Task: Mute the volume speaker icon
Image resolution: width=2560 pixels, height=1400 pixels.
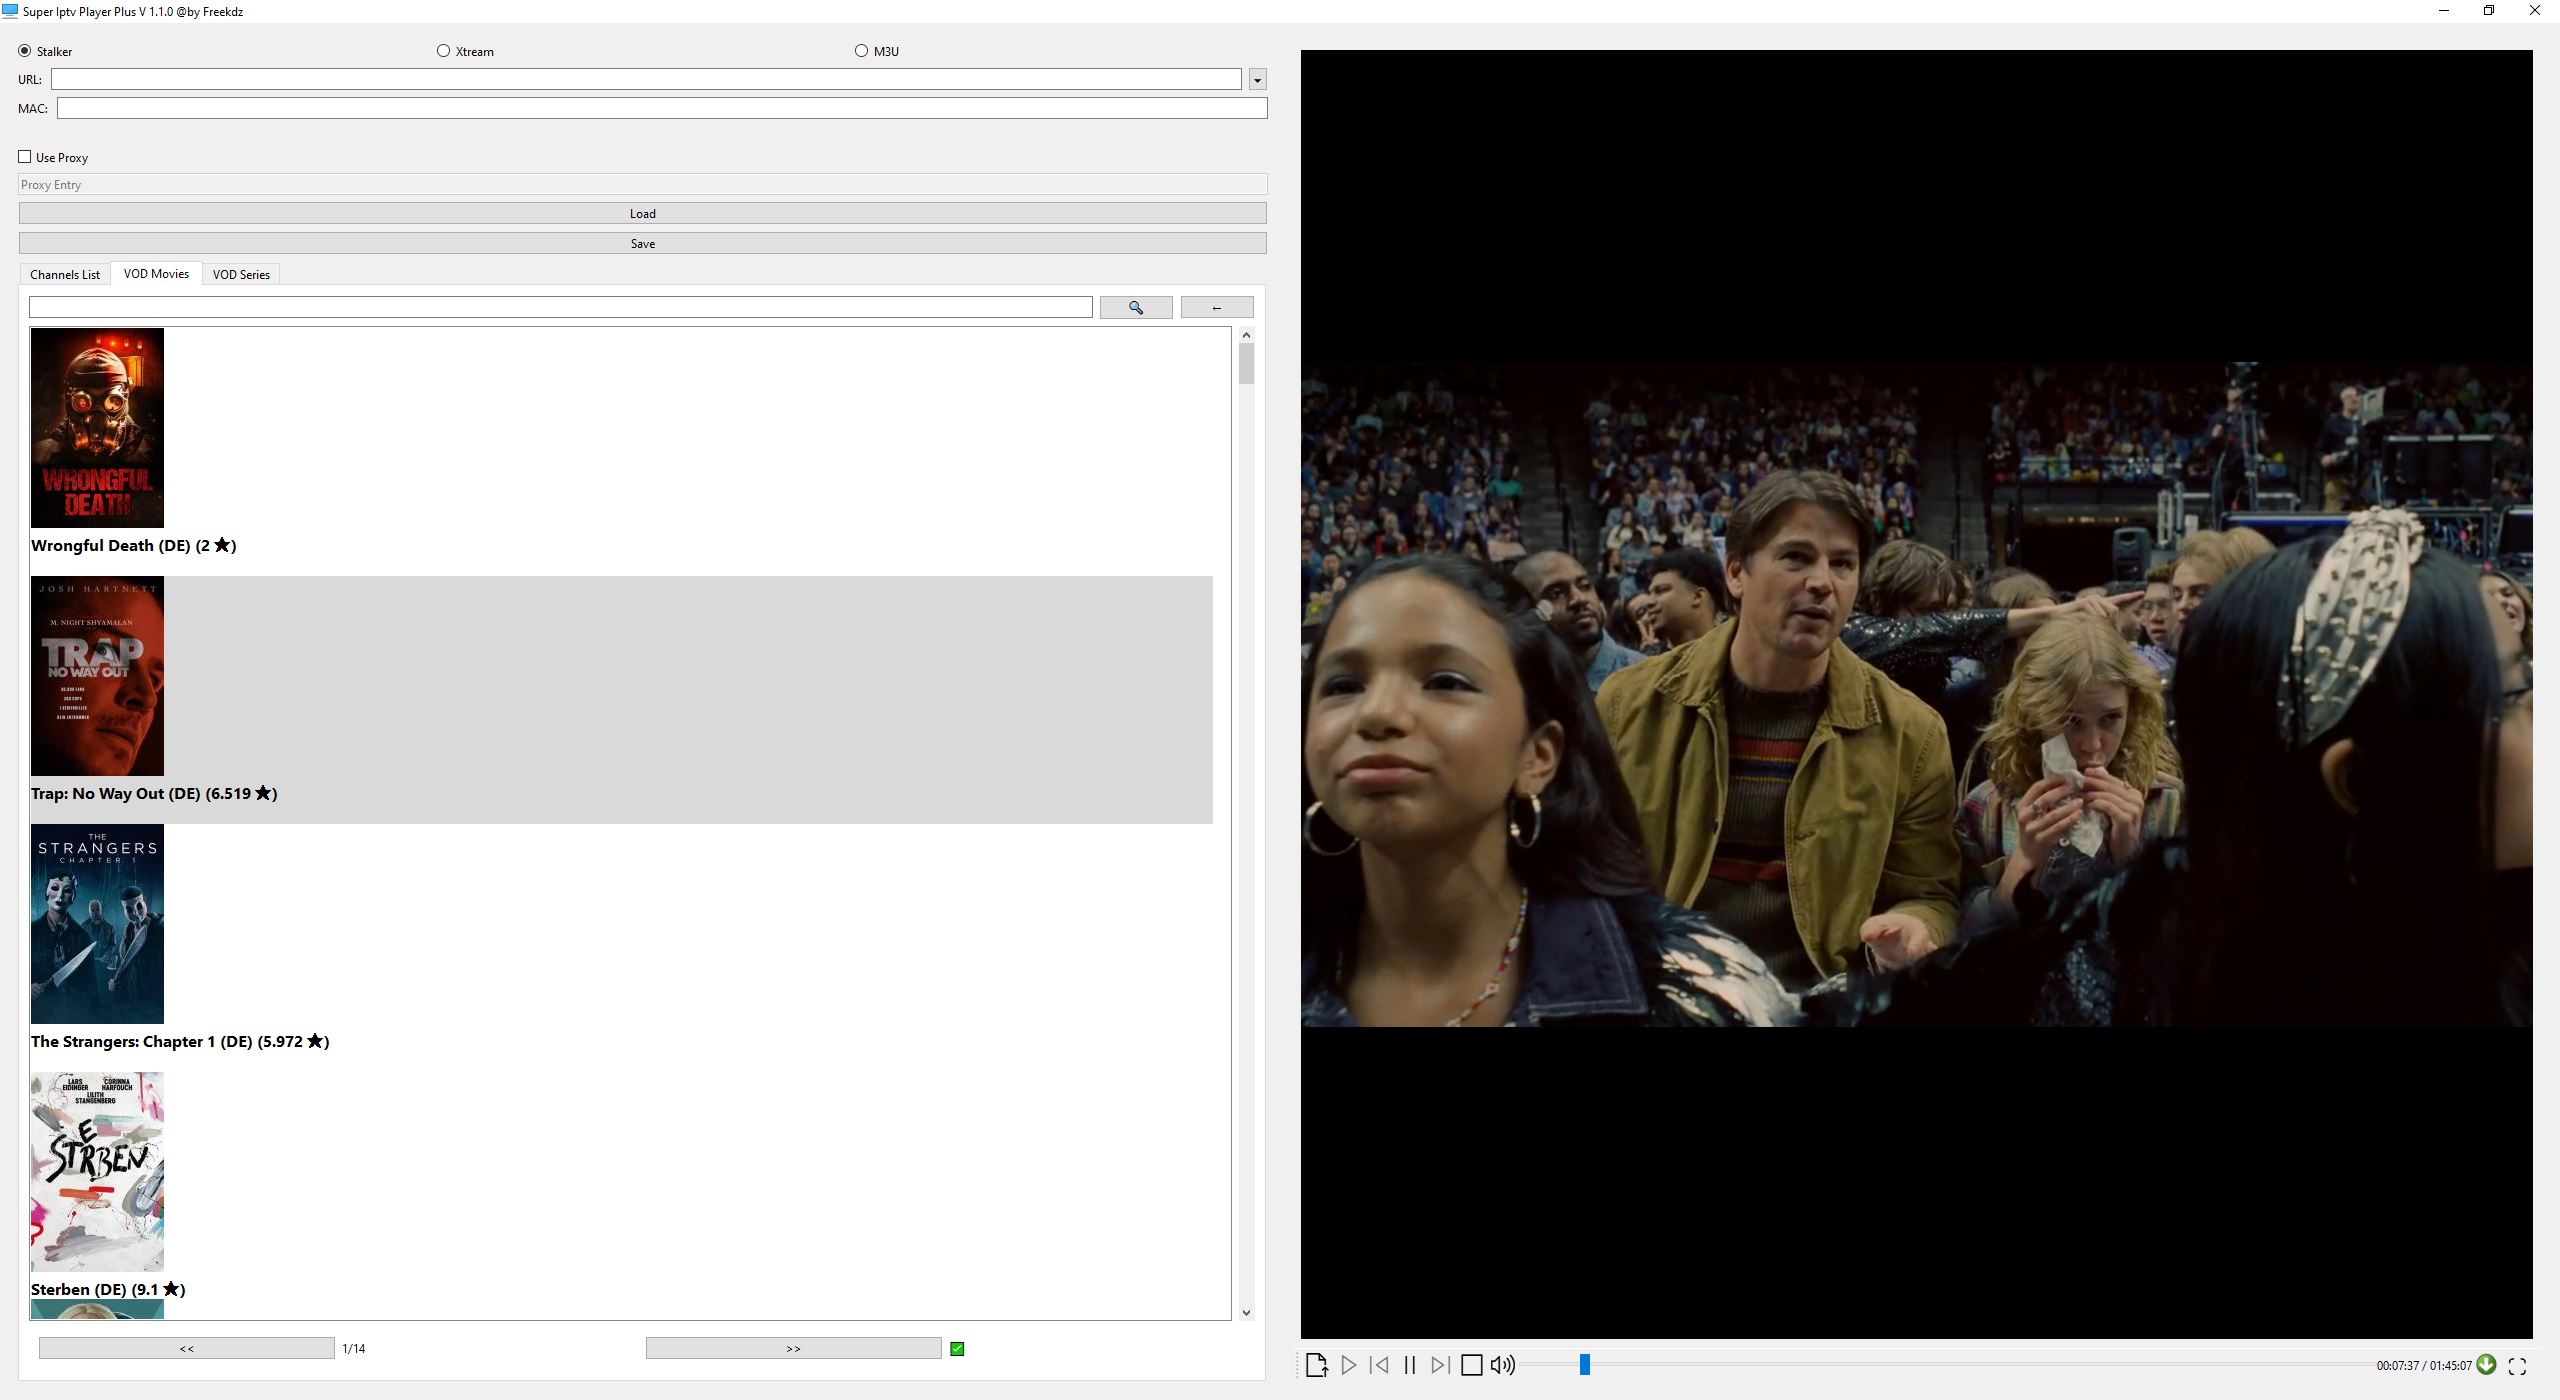Action: pos(1502,1365)
